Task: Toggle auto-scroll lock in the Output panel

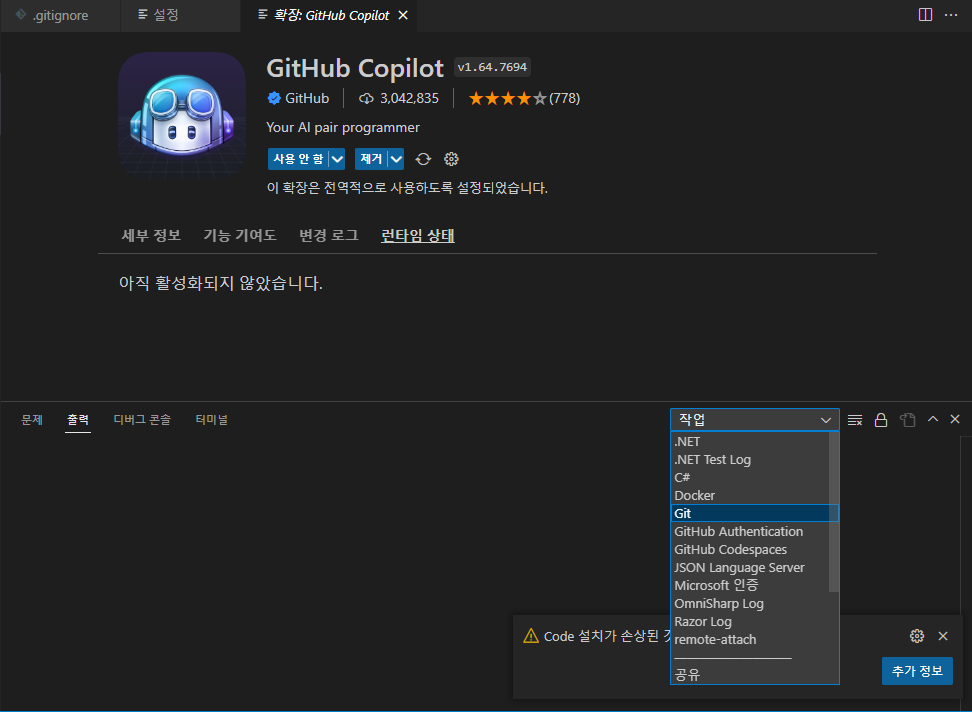Action: [881, 419]
